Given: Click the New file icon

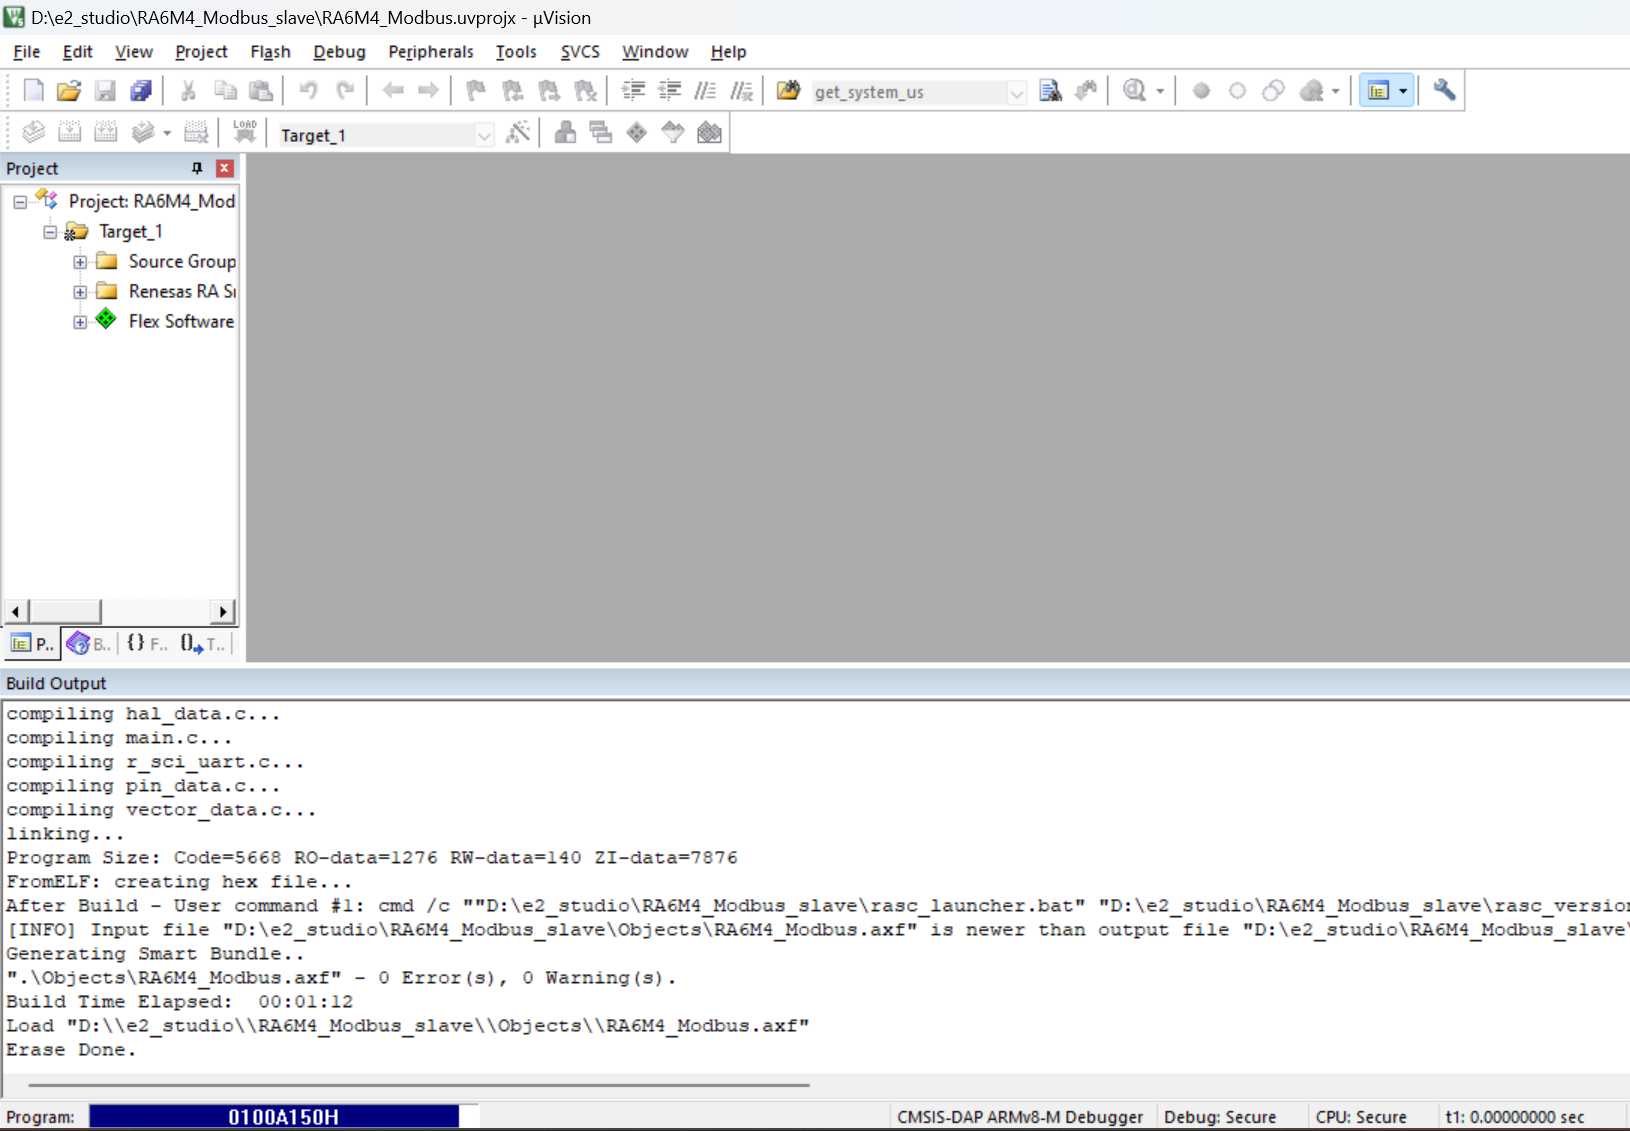Looking at the screenshot, I should coord(33,91).
